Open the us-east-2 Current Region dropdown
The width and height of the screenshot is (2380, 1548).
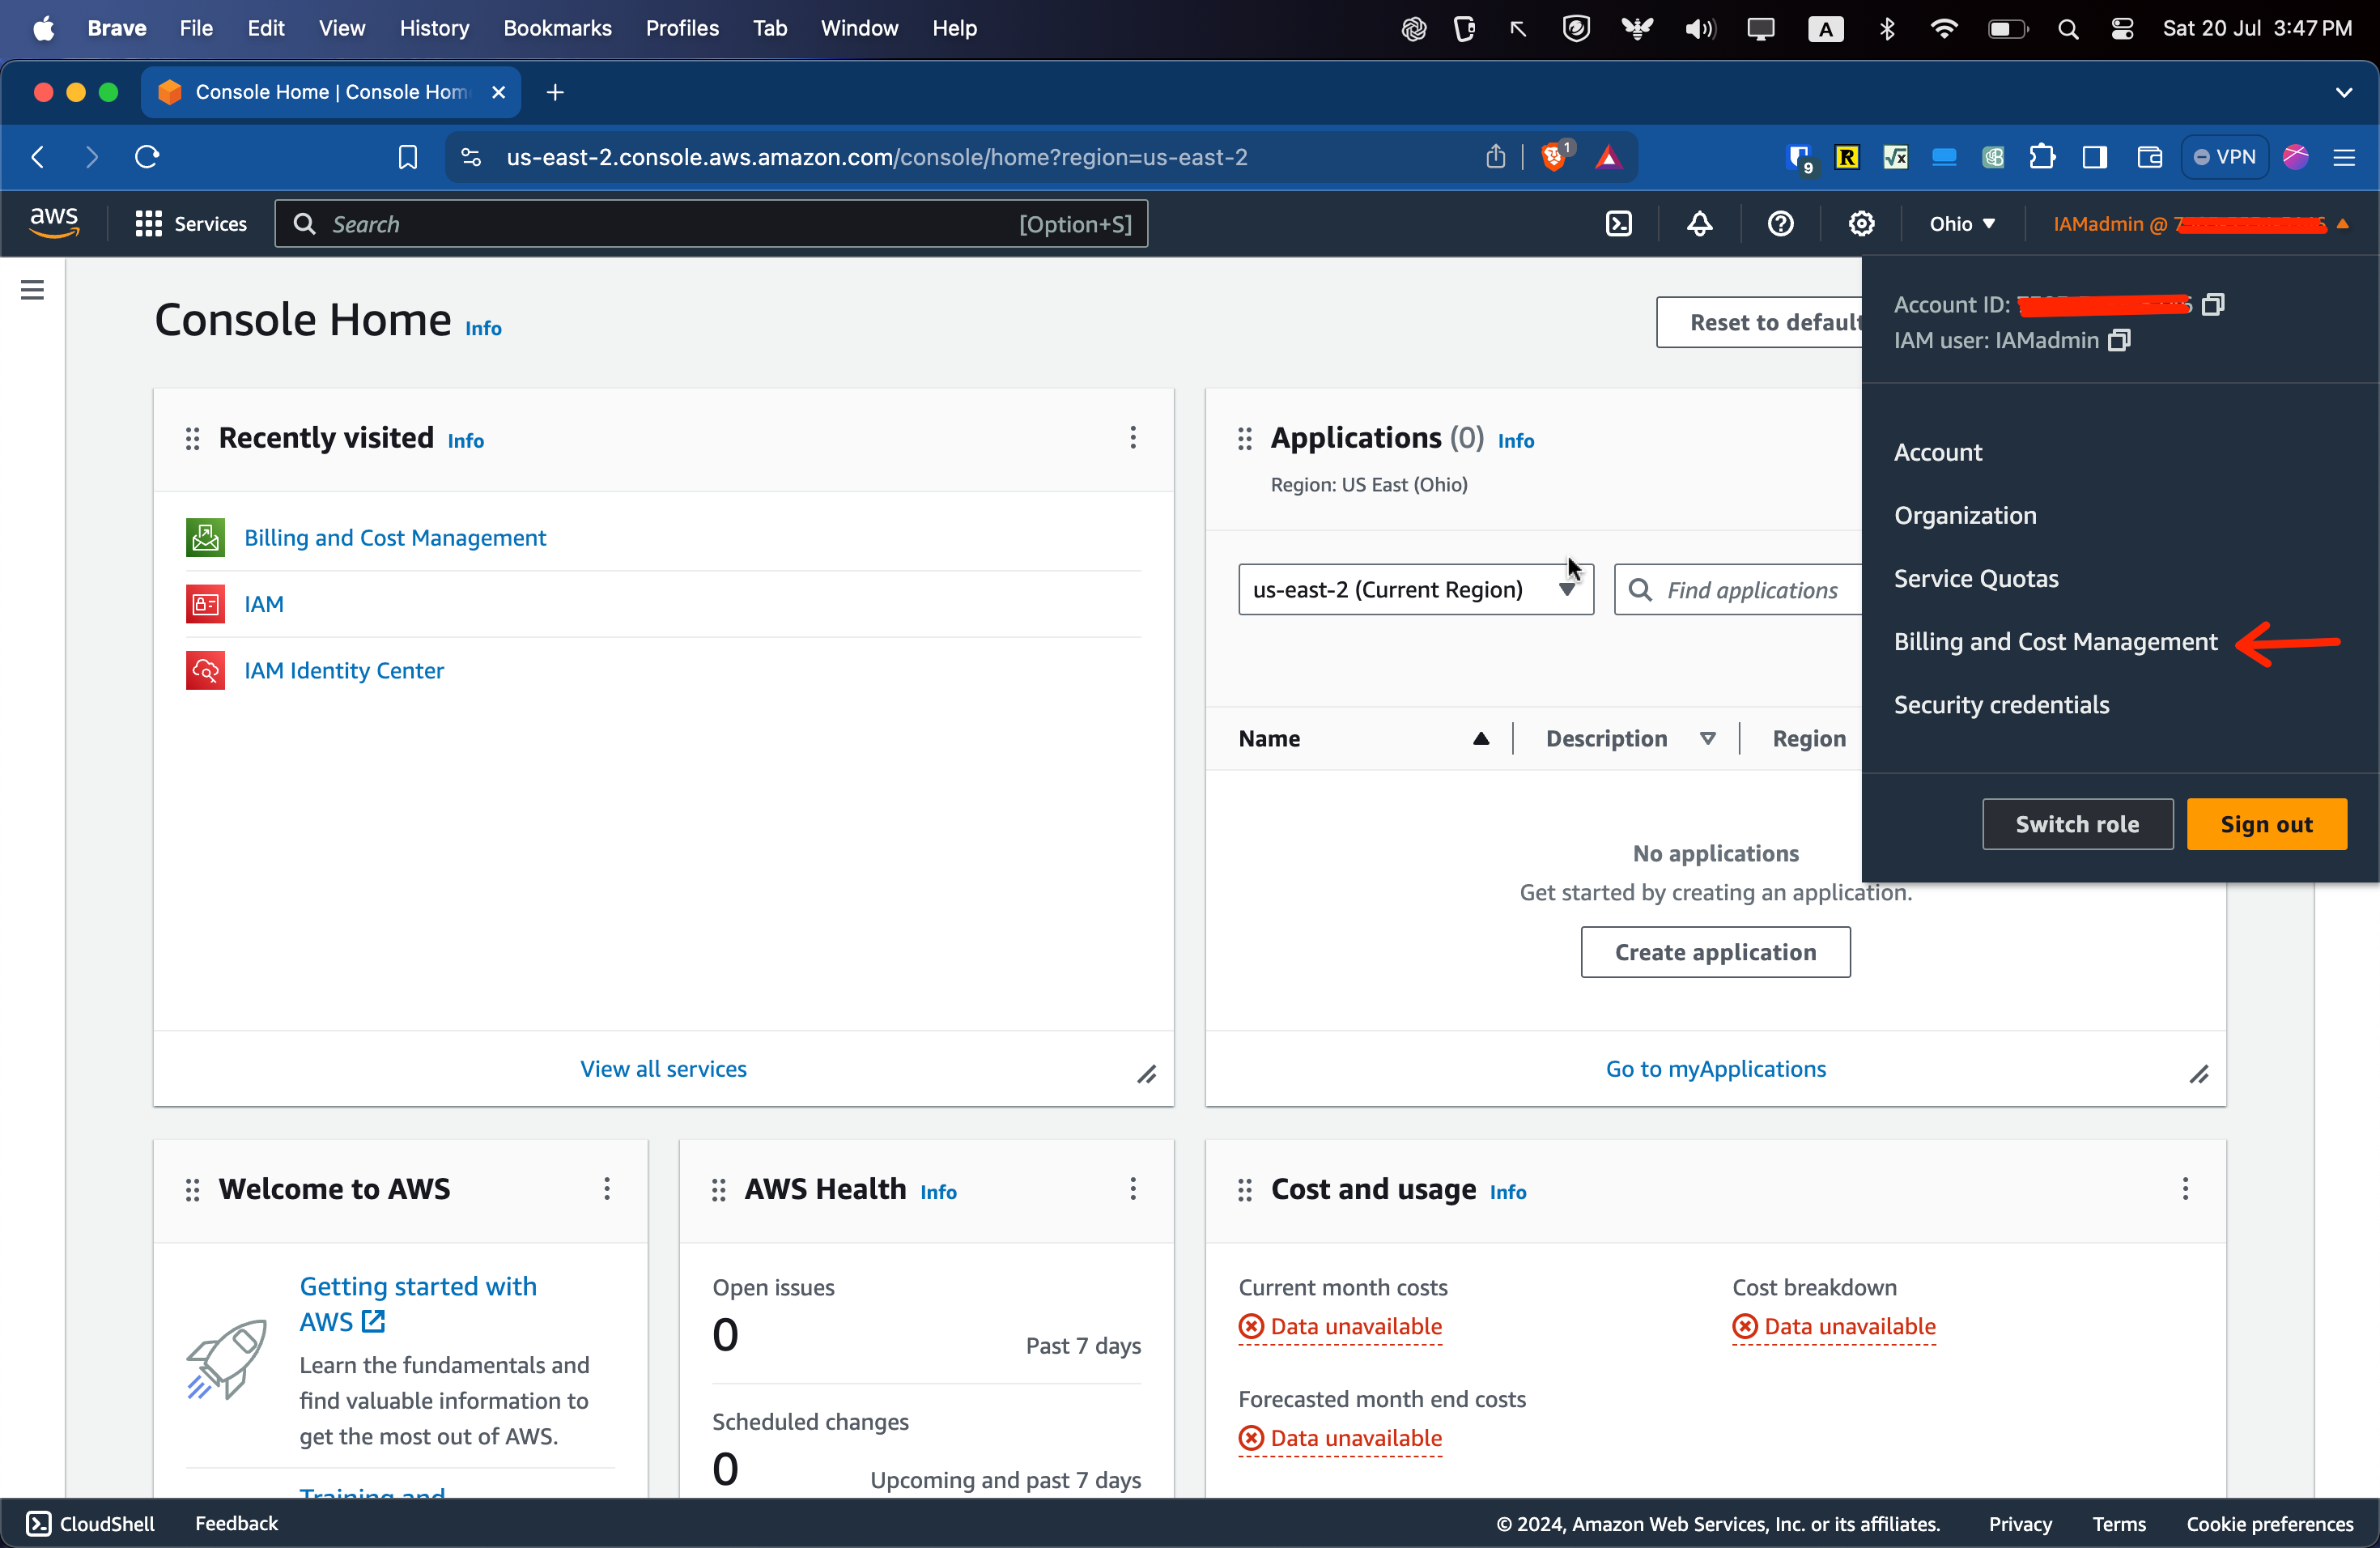(x=1414, y=589)
